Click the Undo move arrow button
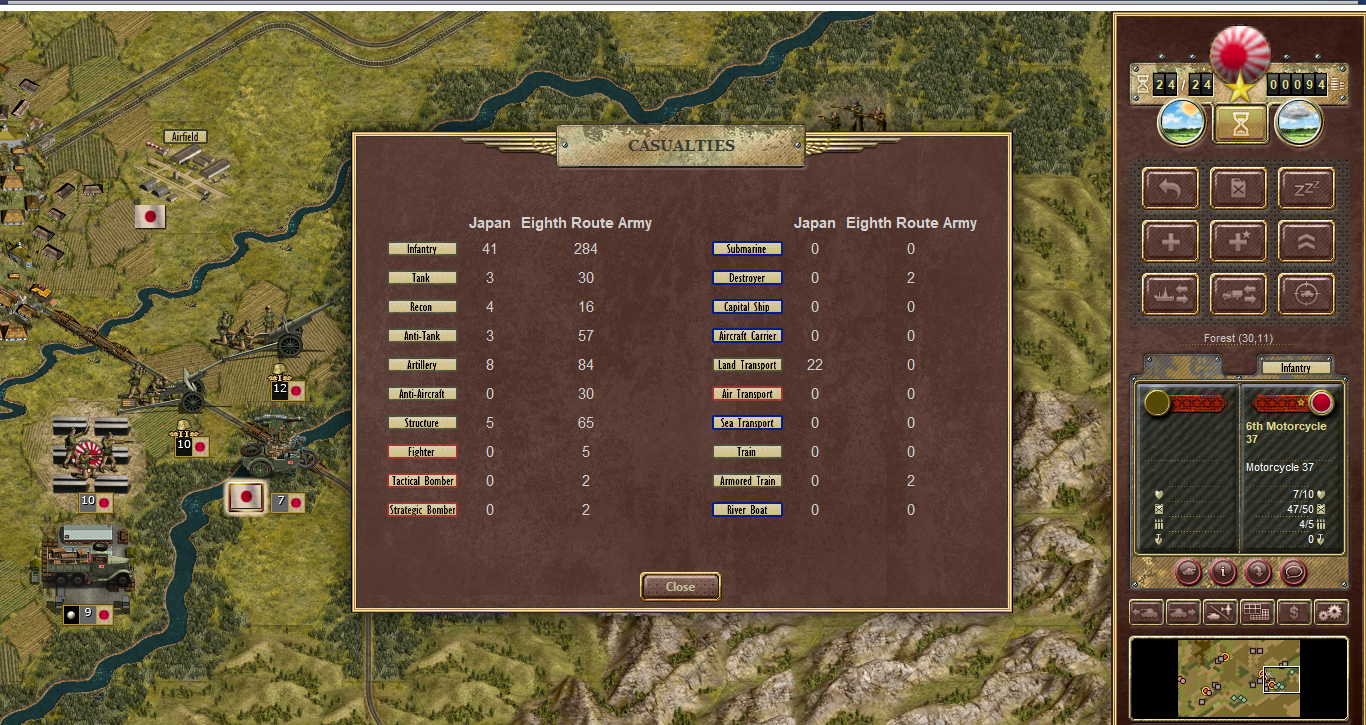1366x725 pixels. click(1171, 187)
